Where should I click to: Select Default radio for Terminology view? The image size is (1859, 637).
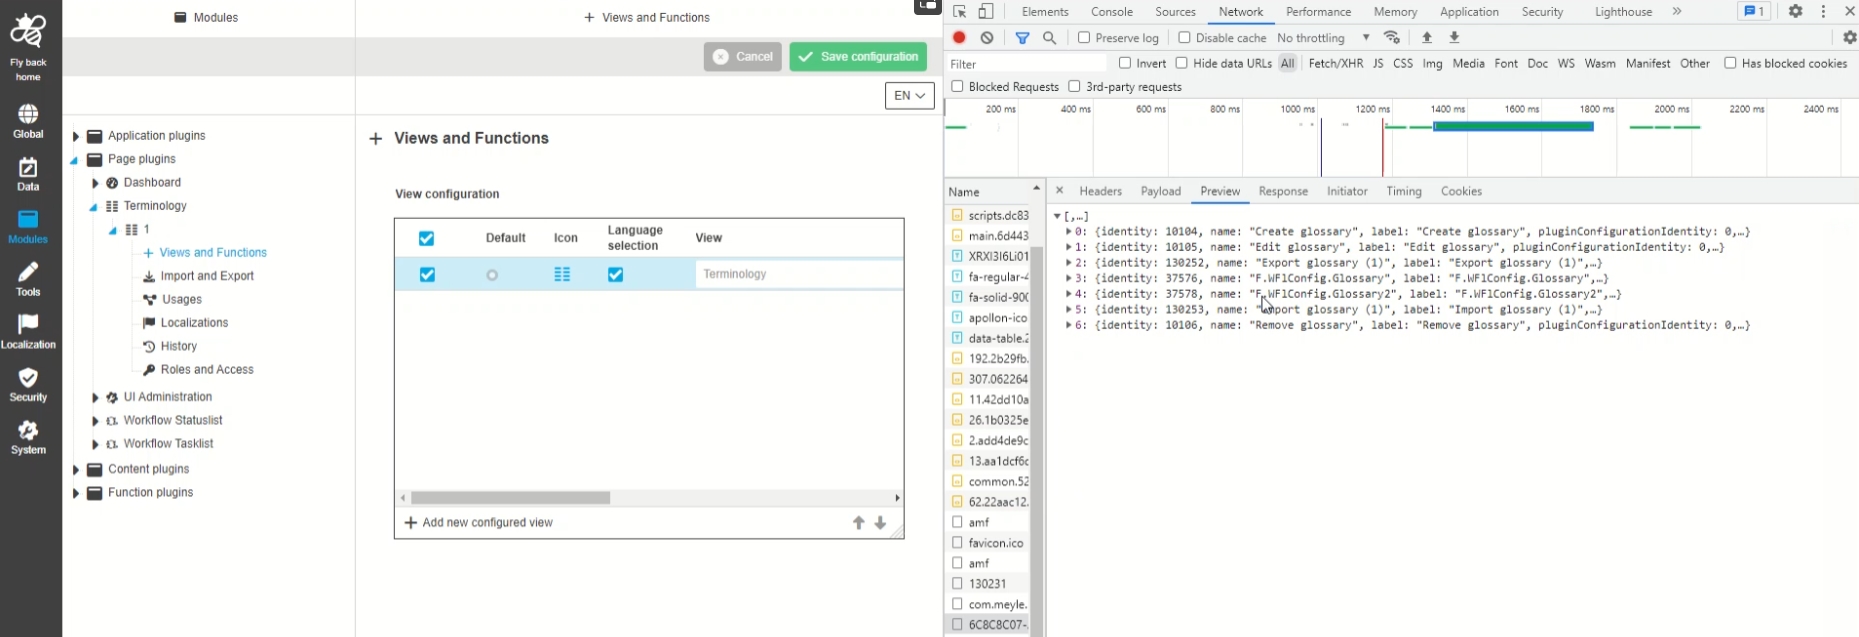(x=492, y=275)
